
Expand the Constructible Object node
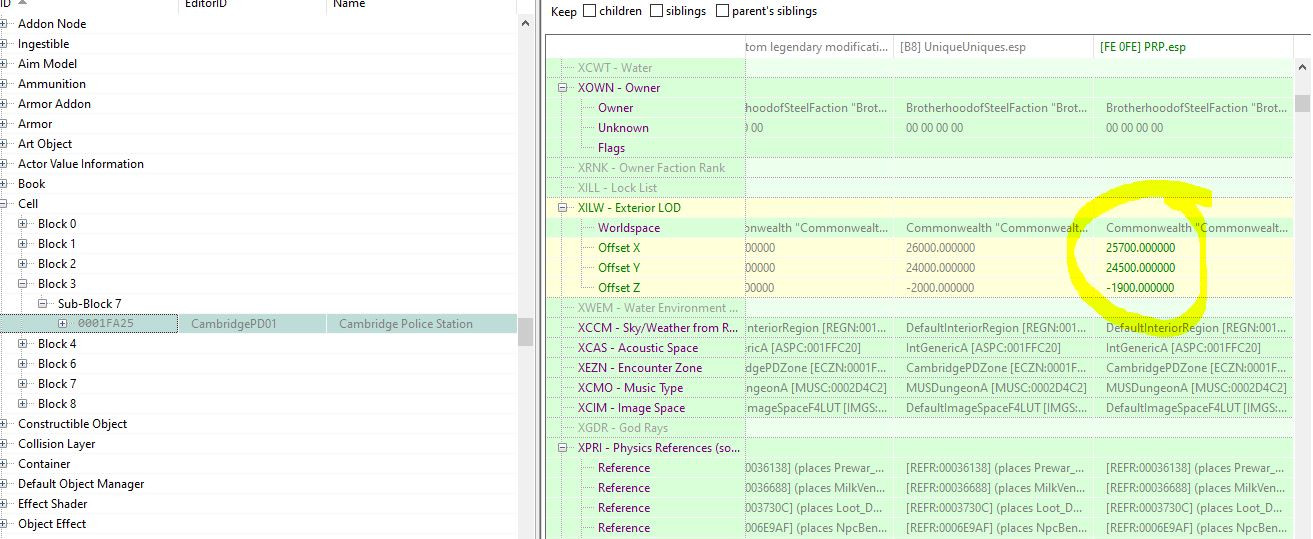click(4, 424)
